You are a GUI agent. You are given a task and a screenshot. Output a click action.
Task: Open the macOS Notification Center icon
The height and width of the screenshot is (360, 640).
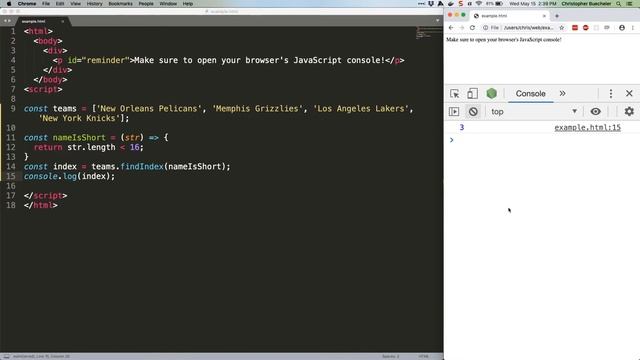click(x=630, y=4)
